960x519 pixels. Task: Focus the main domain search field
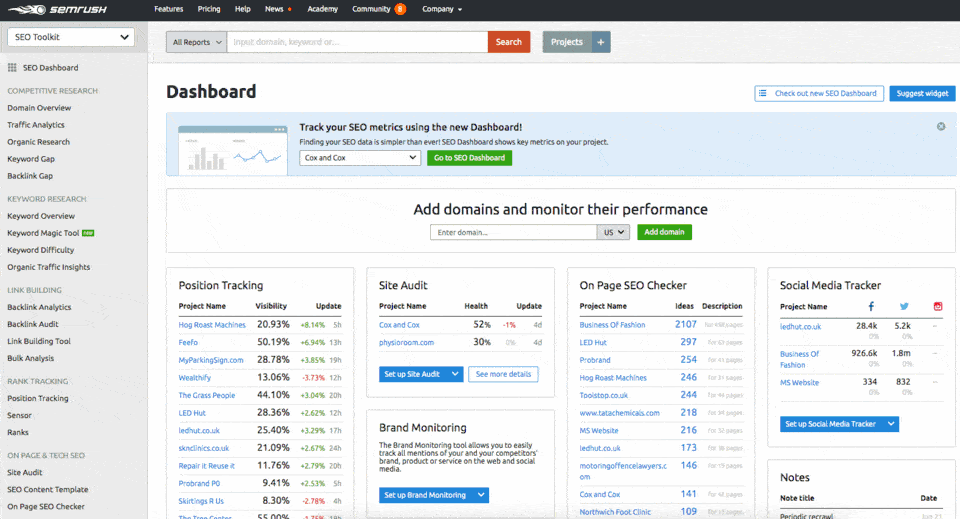click(358, 42)
